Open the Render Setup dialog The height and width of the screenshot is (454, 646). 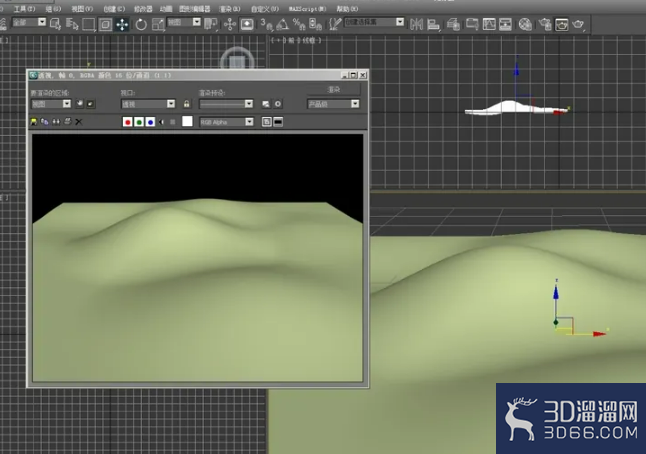(545, 25)
